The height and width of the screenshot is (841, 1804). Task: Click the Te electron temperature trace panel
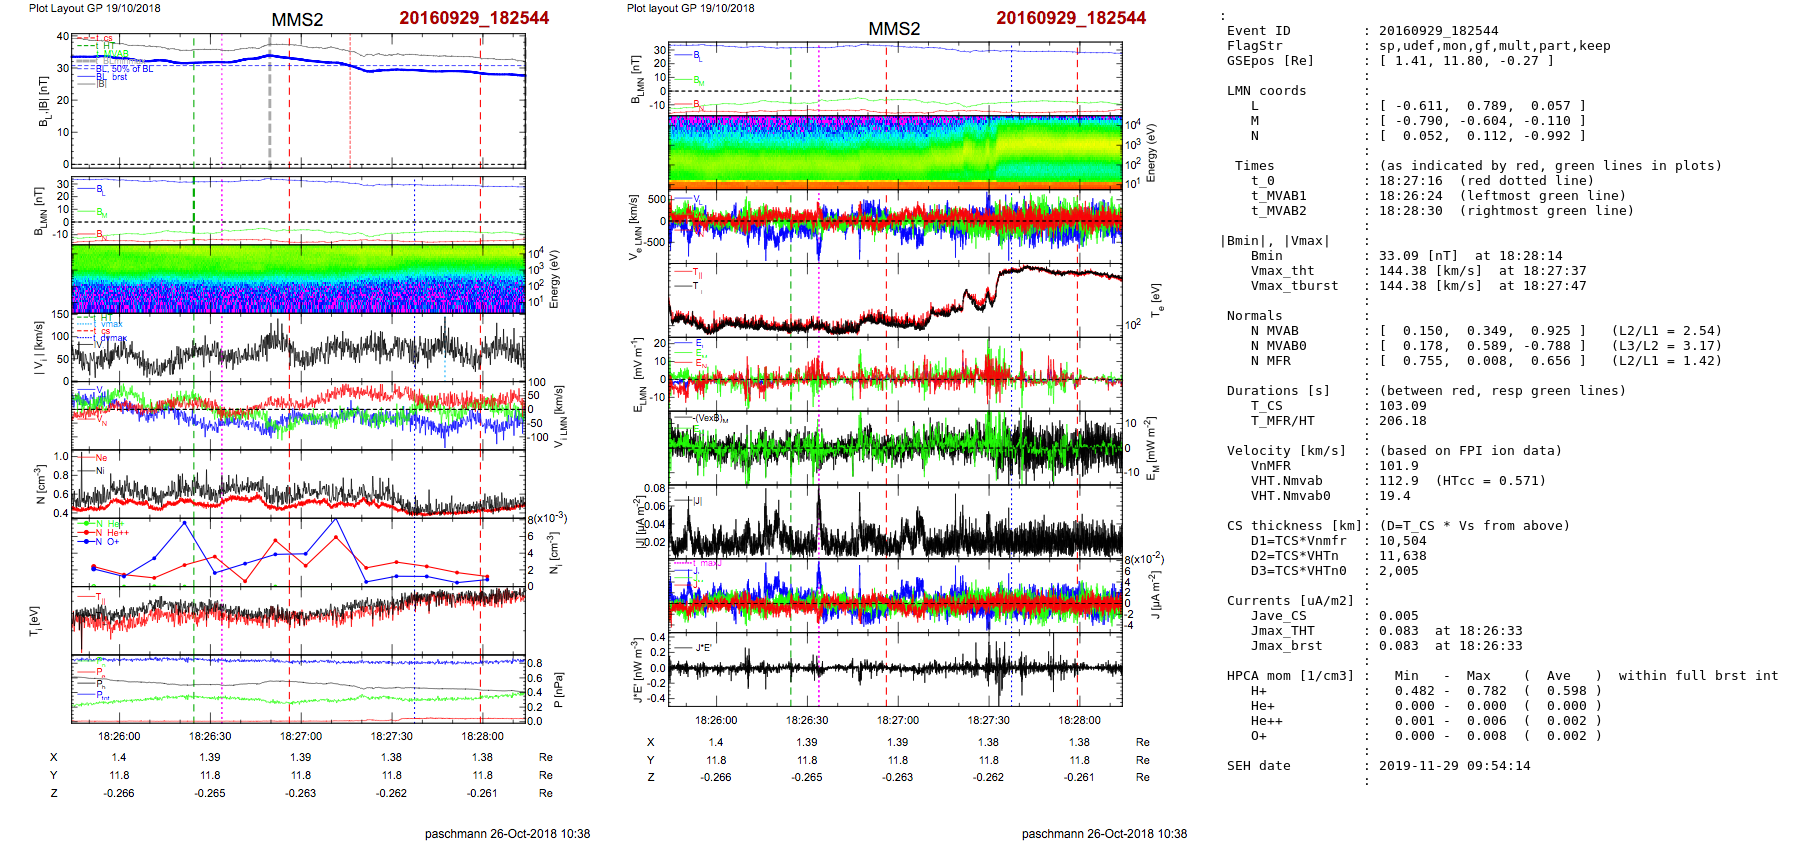coord(895,300)
